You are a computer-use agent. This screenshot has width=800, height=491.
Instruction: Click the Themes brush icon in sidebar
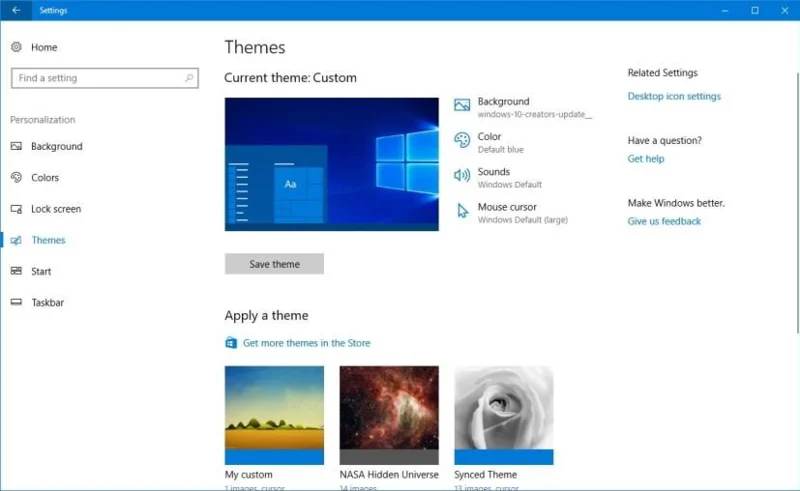click(16, 240)
